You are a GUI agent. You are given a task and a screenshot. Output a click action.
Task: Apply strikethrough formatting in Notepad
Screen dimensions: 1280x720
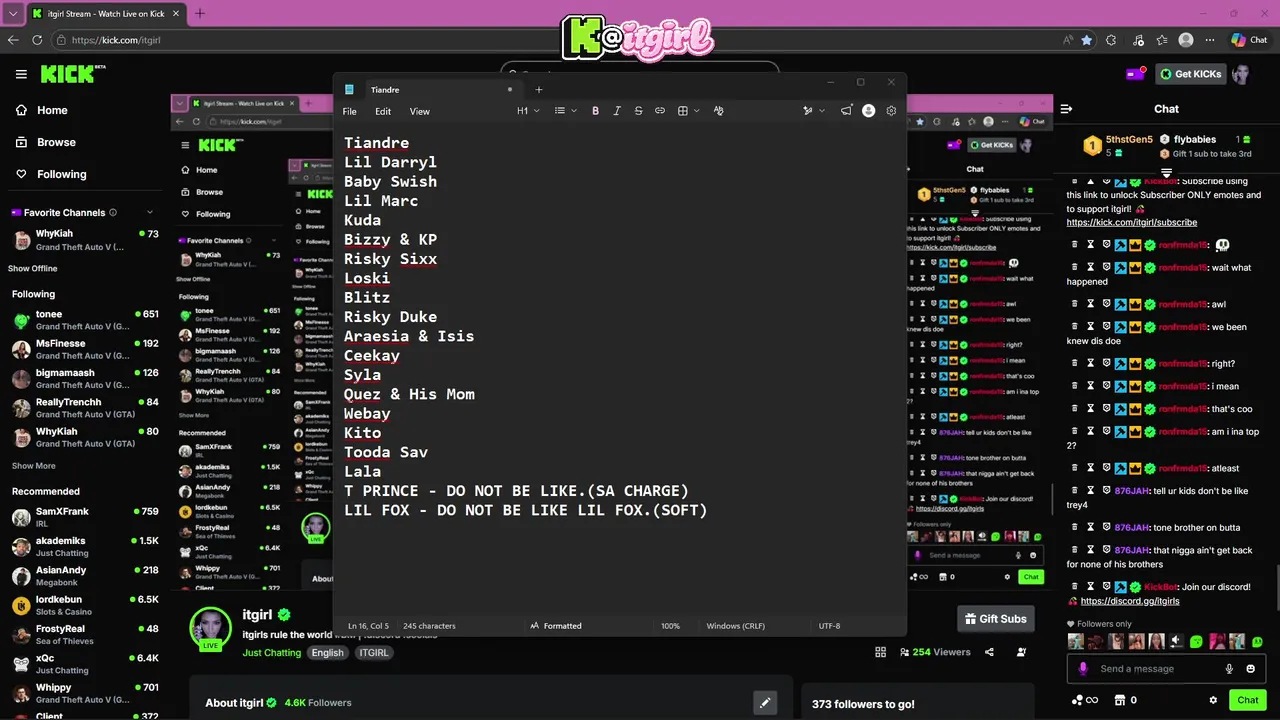[638, 111]
